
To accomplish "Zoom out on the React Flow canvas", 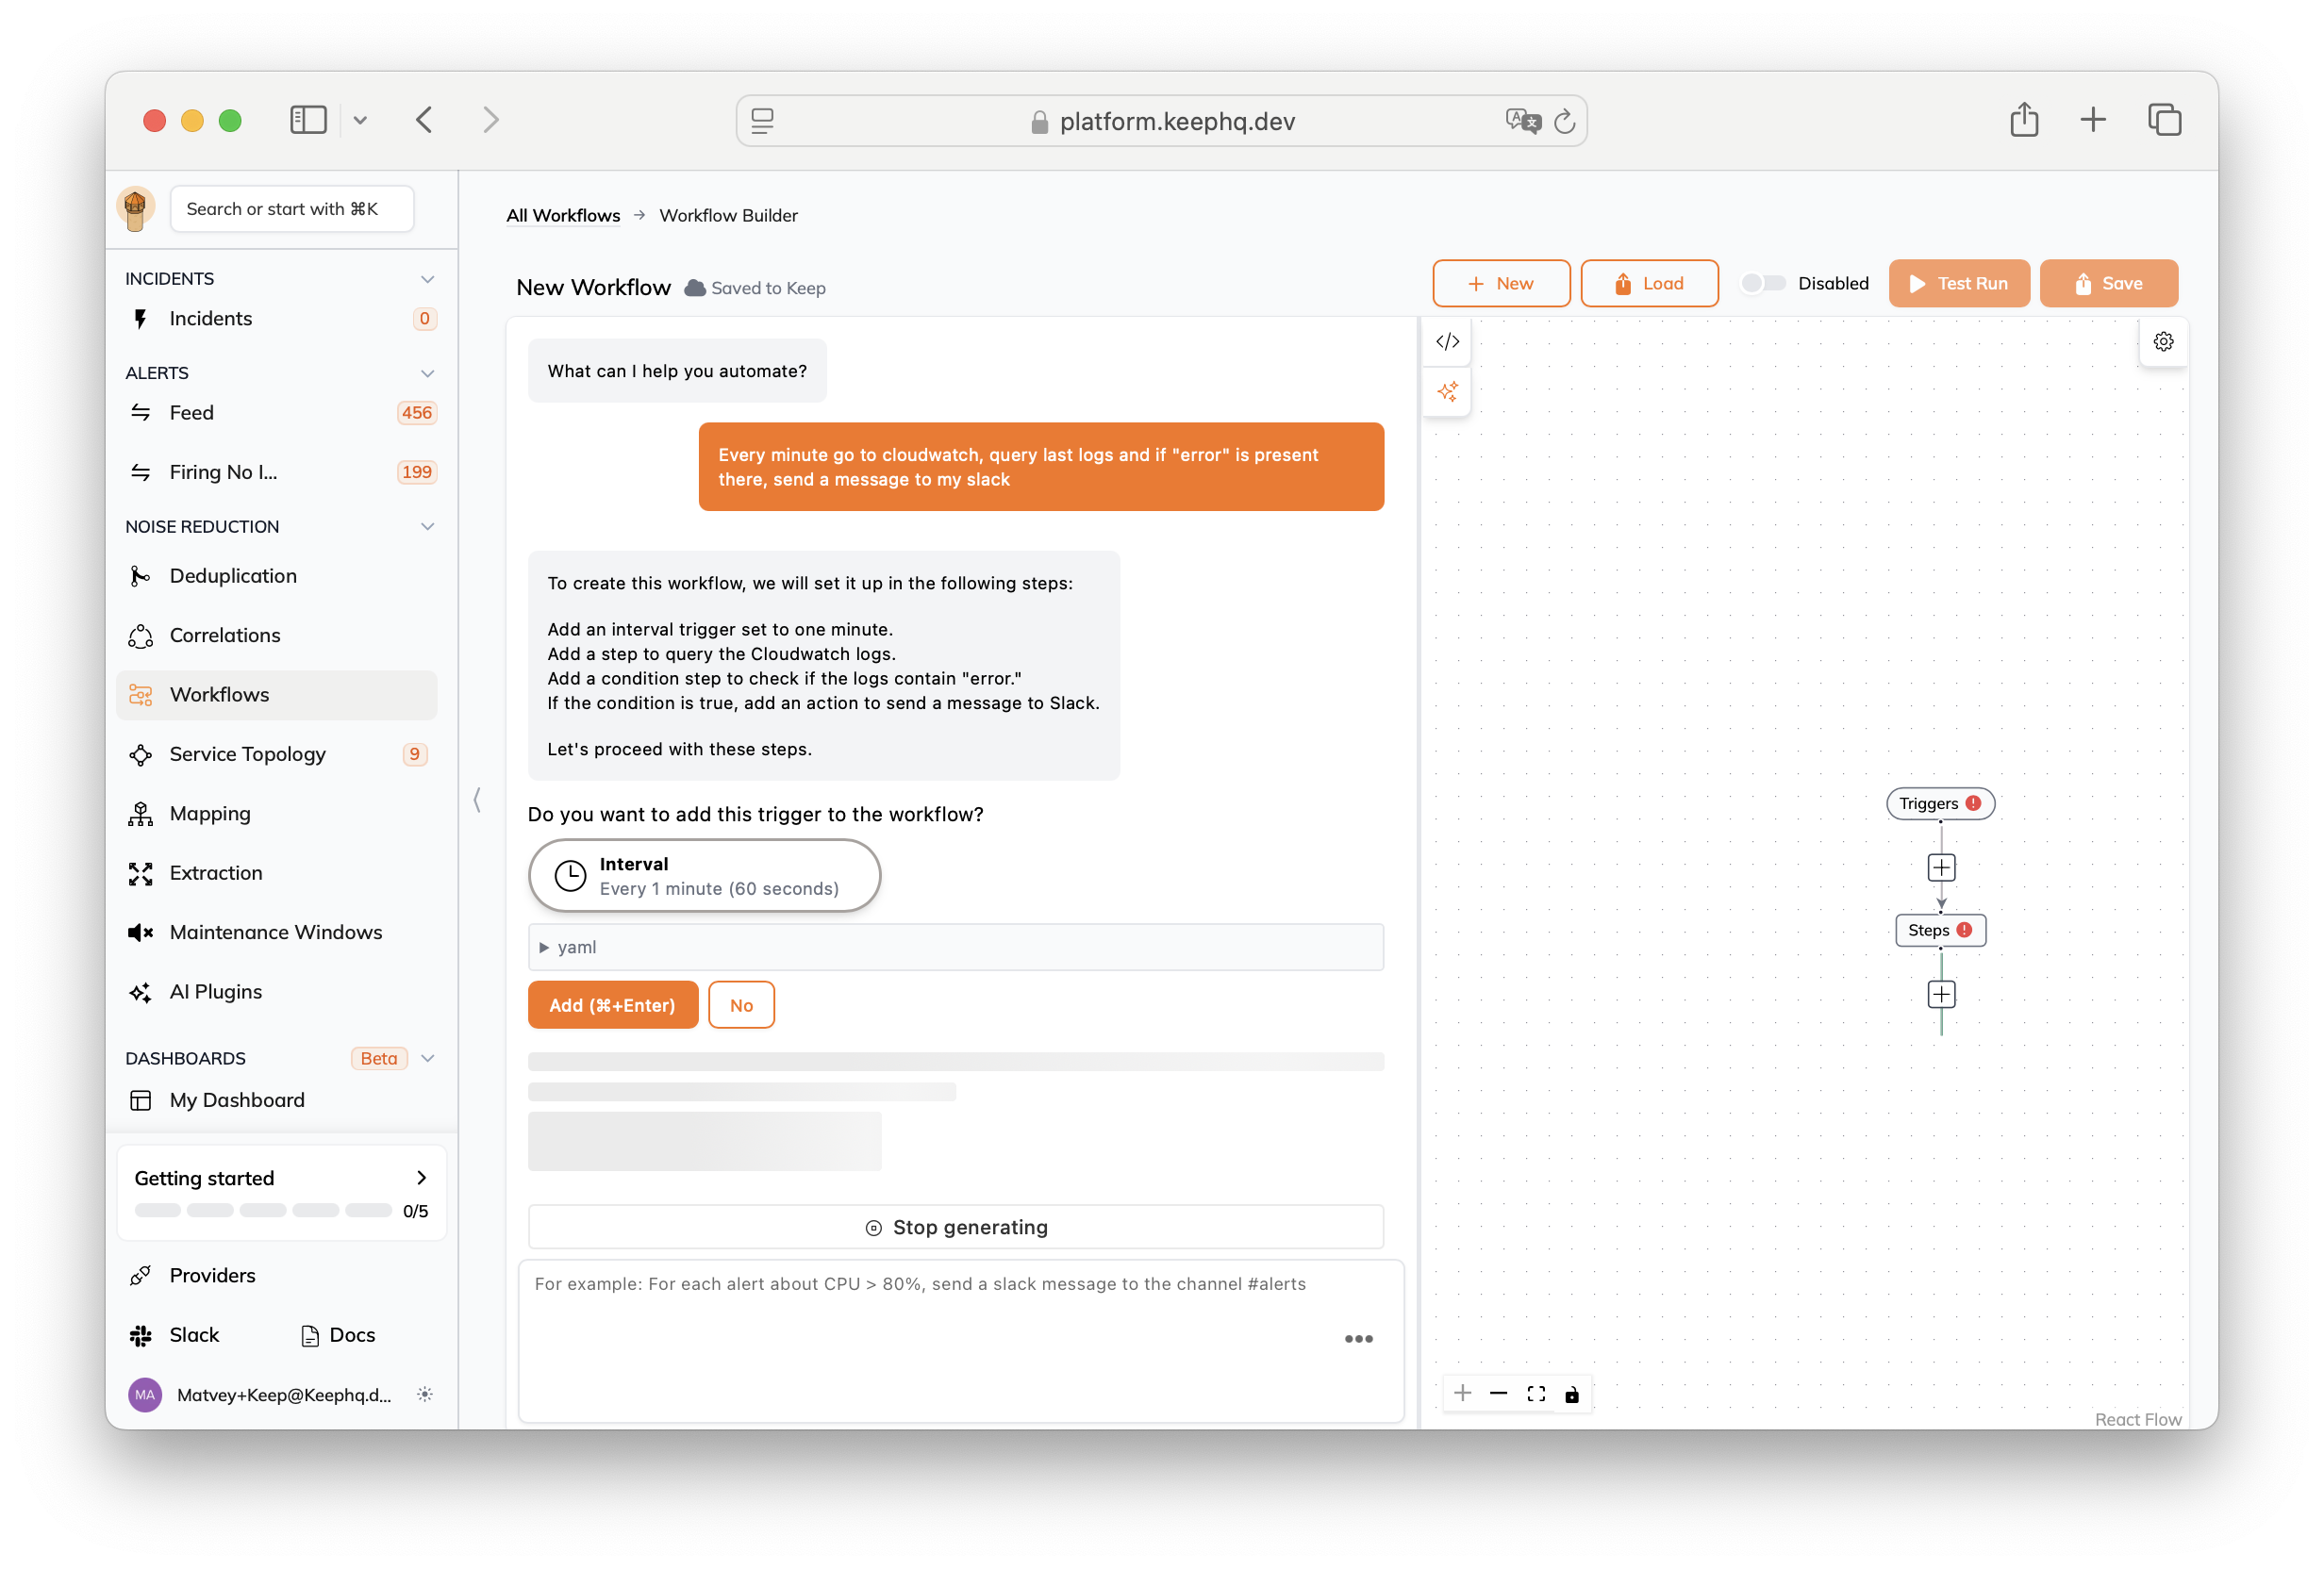I will pyautogui.click(x=1498, y=1393).
